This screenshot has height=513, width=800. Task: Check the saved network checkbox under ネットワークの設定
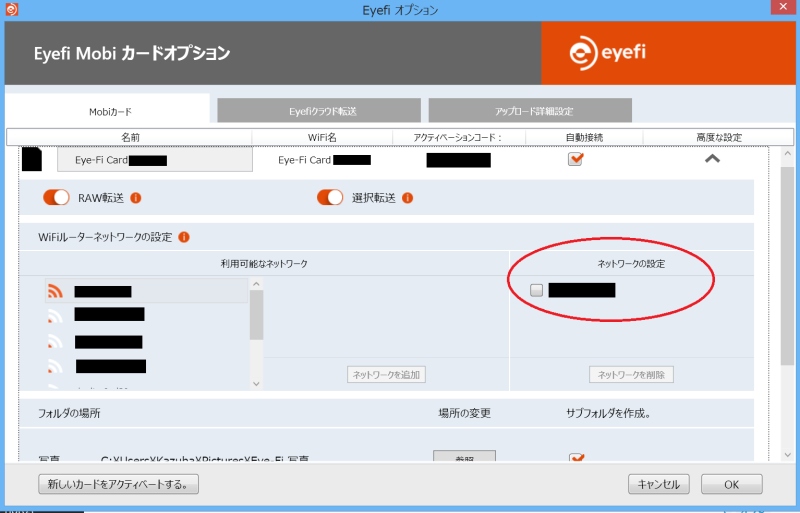point(536,290)
